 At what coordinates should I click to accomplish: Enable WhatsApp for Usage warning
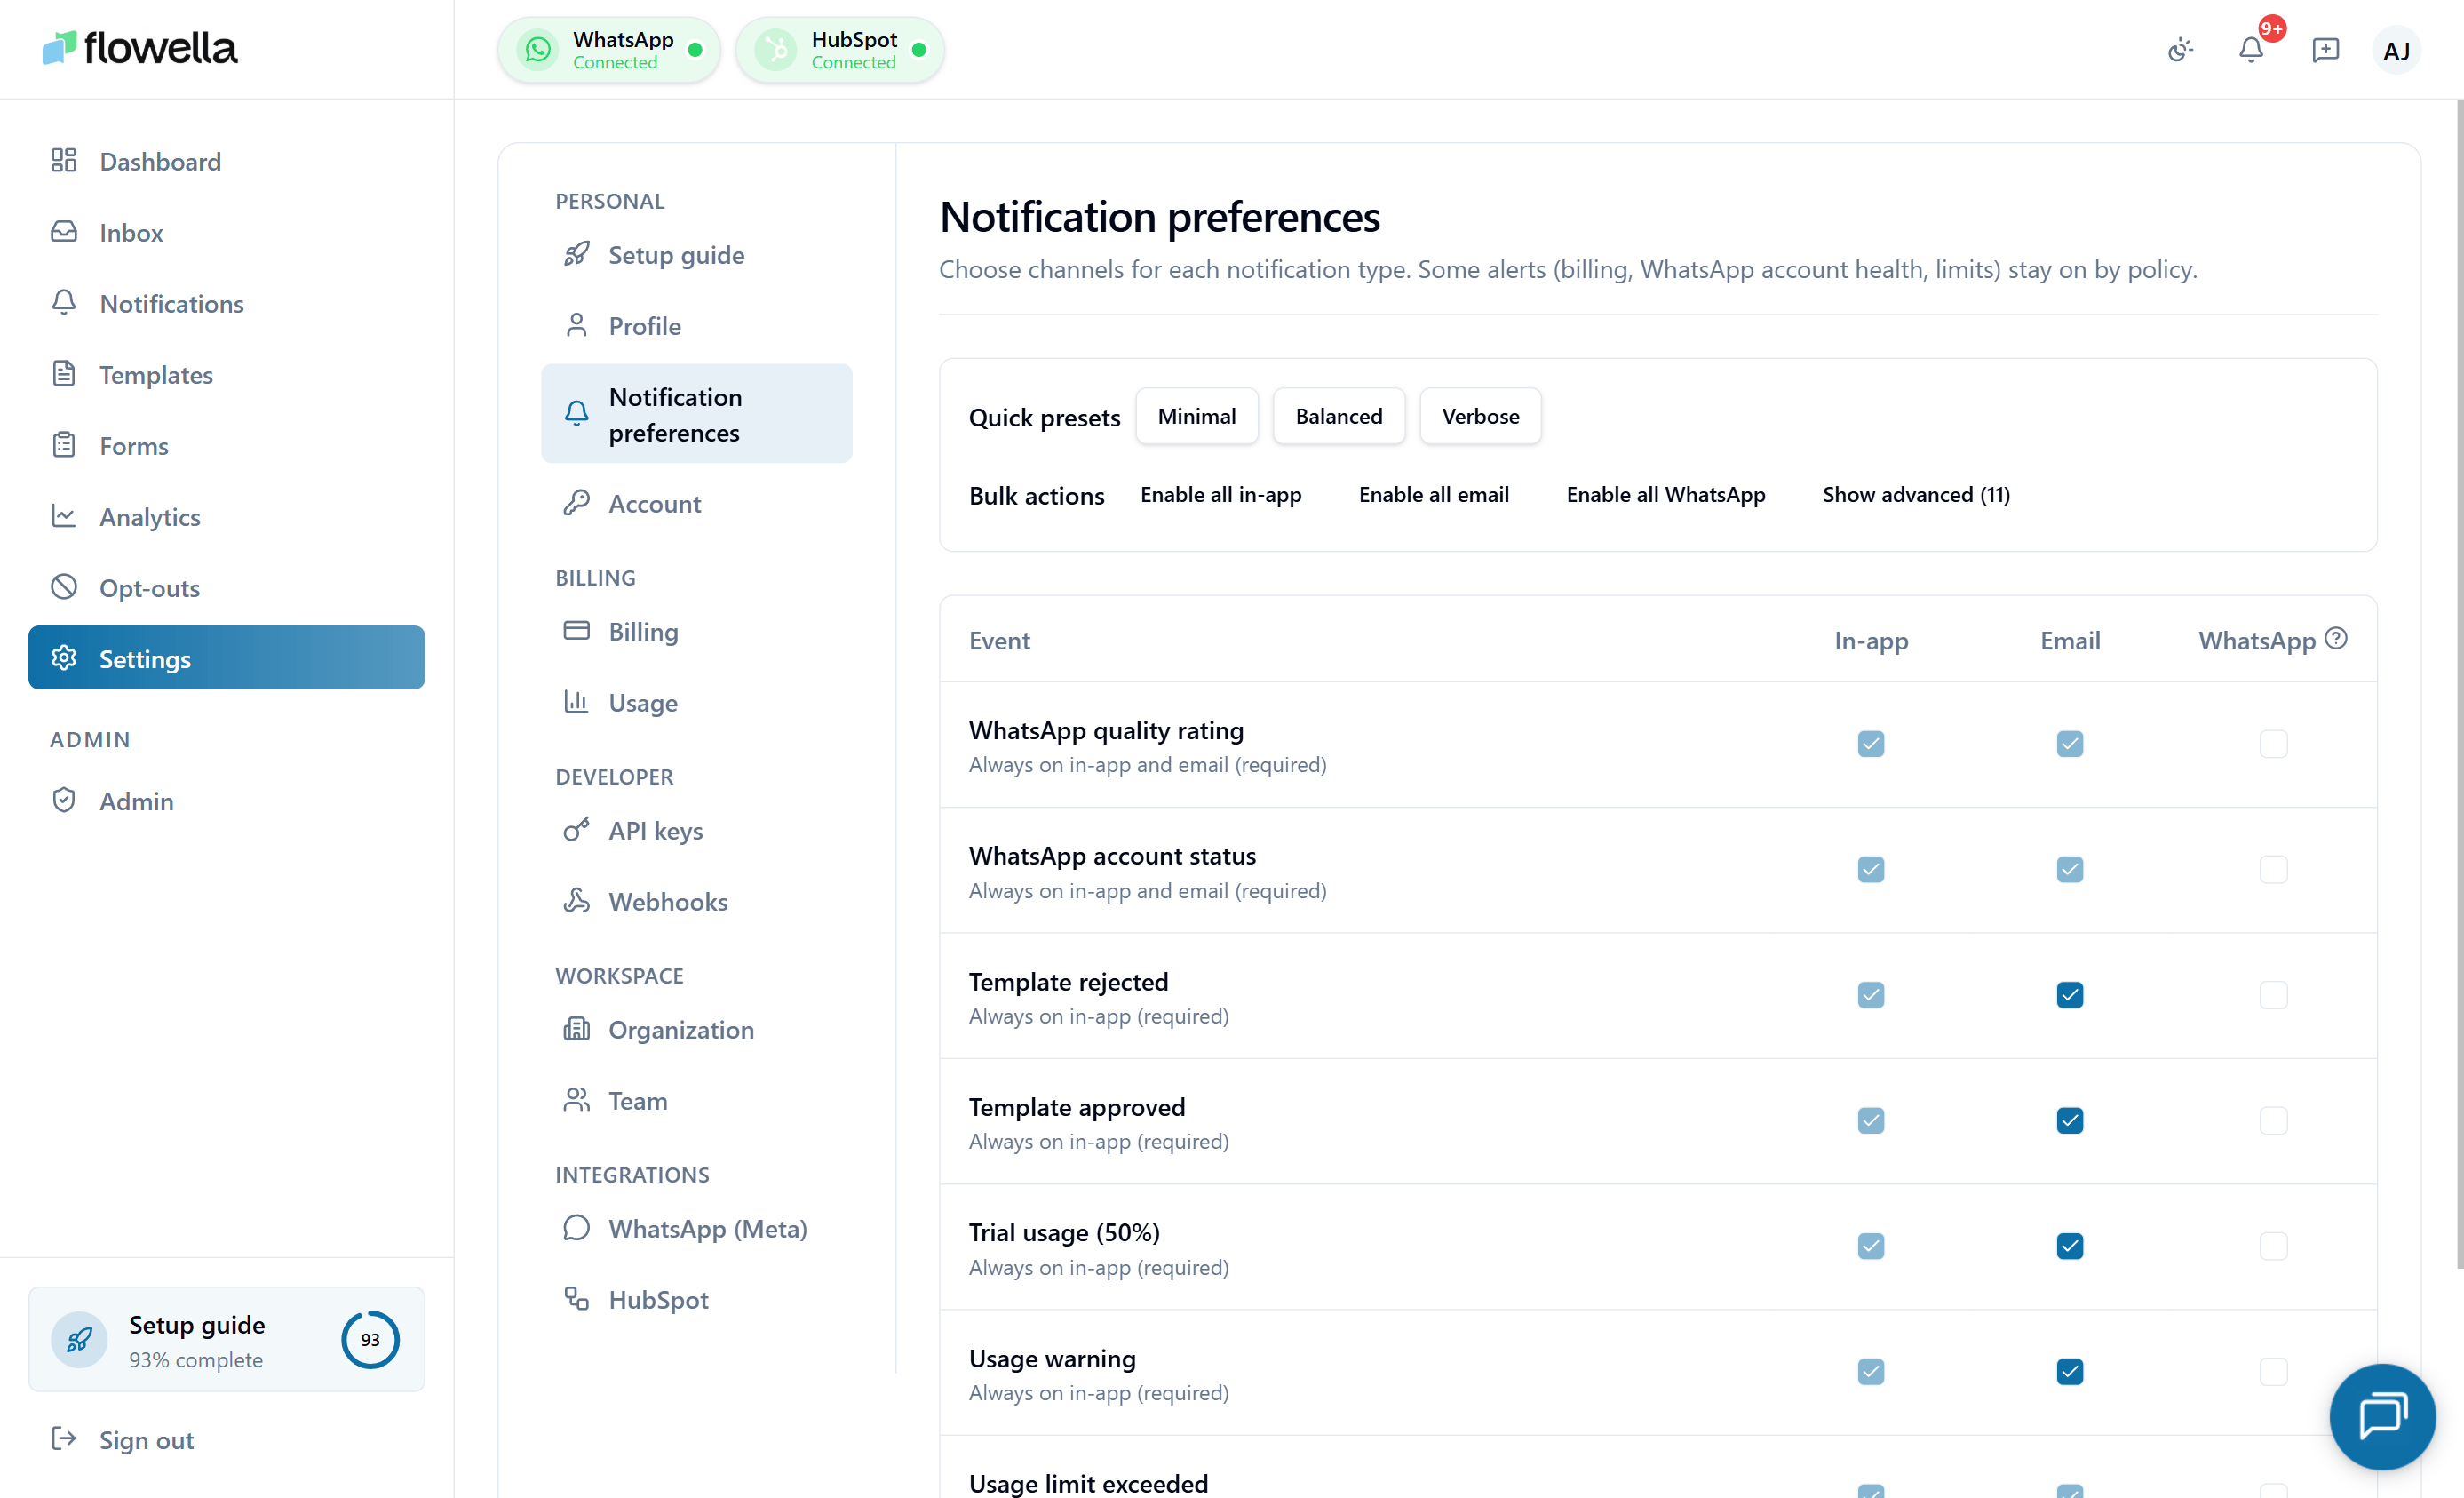click(x=2273, y=1371)
